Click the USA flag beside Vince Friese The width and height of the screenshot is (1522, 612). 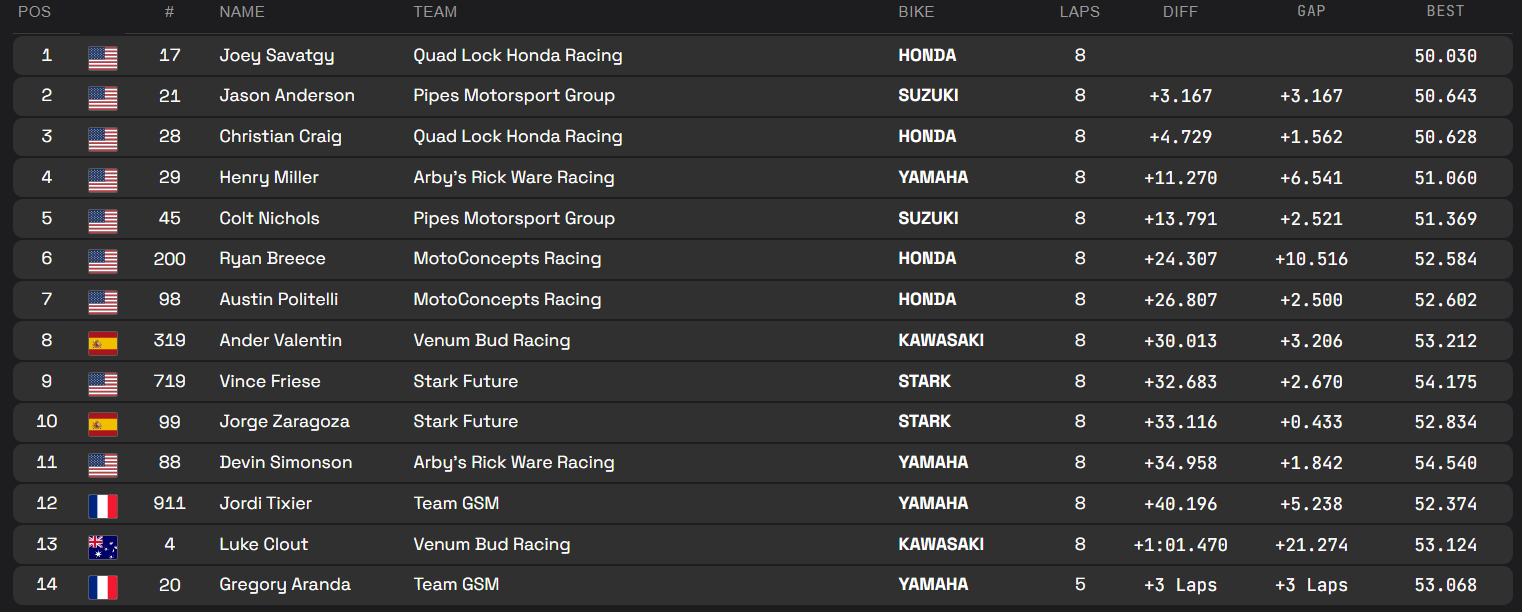click(103, 384)
